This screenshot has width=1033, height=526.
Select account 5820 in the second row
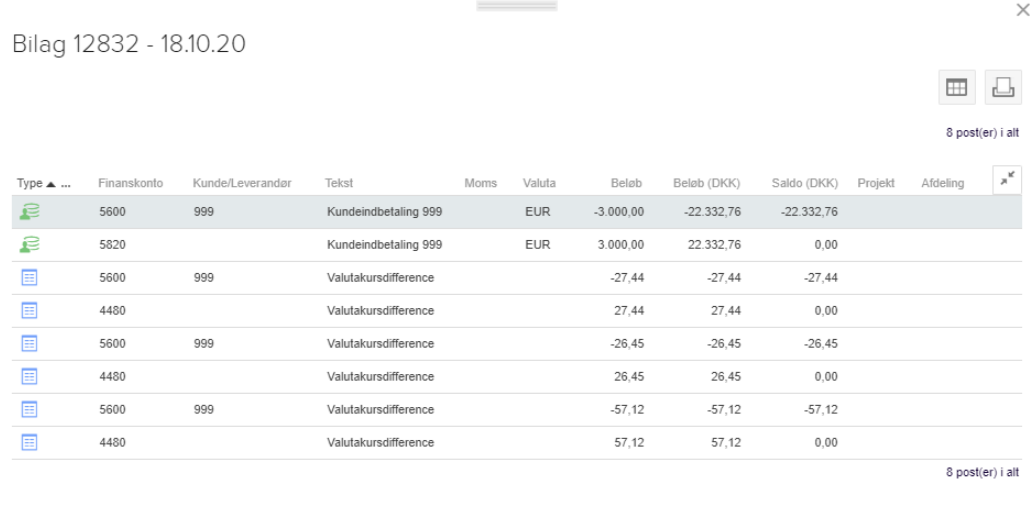[x=112, y=245]
